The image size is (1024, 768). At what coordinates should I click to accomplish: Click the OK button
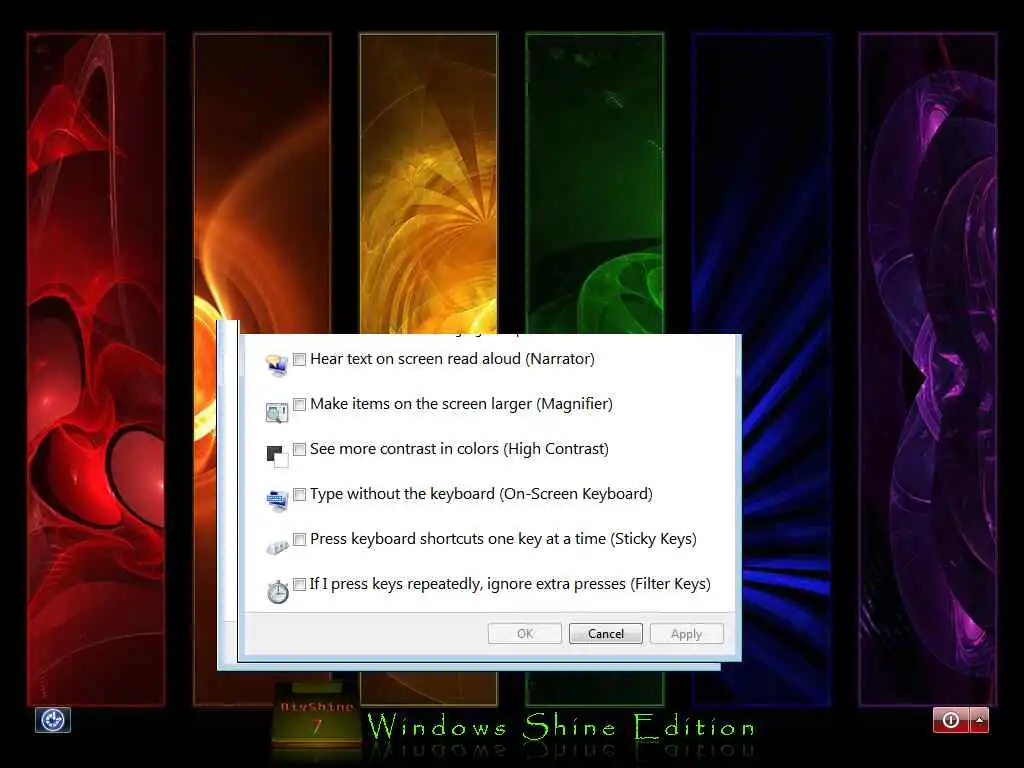(524, 633)
